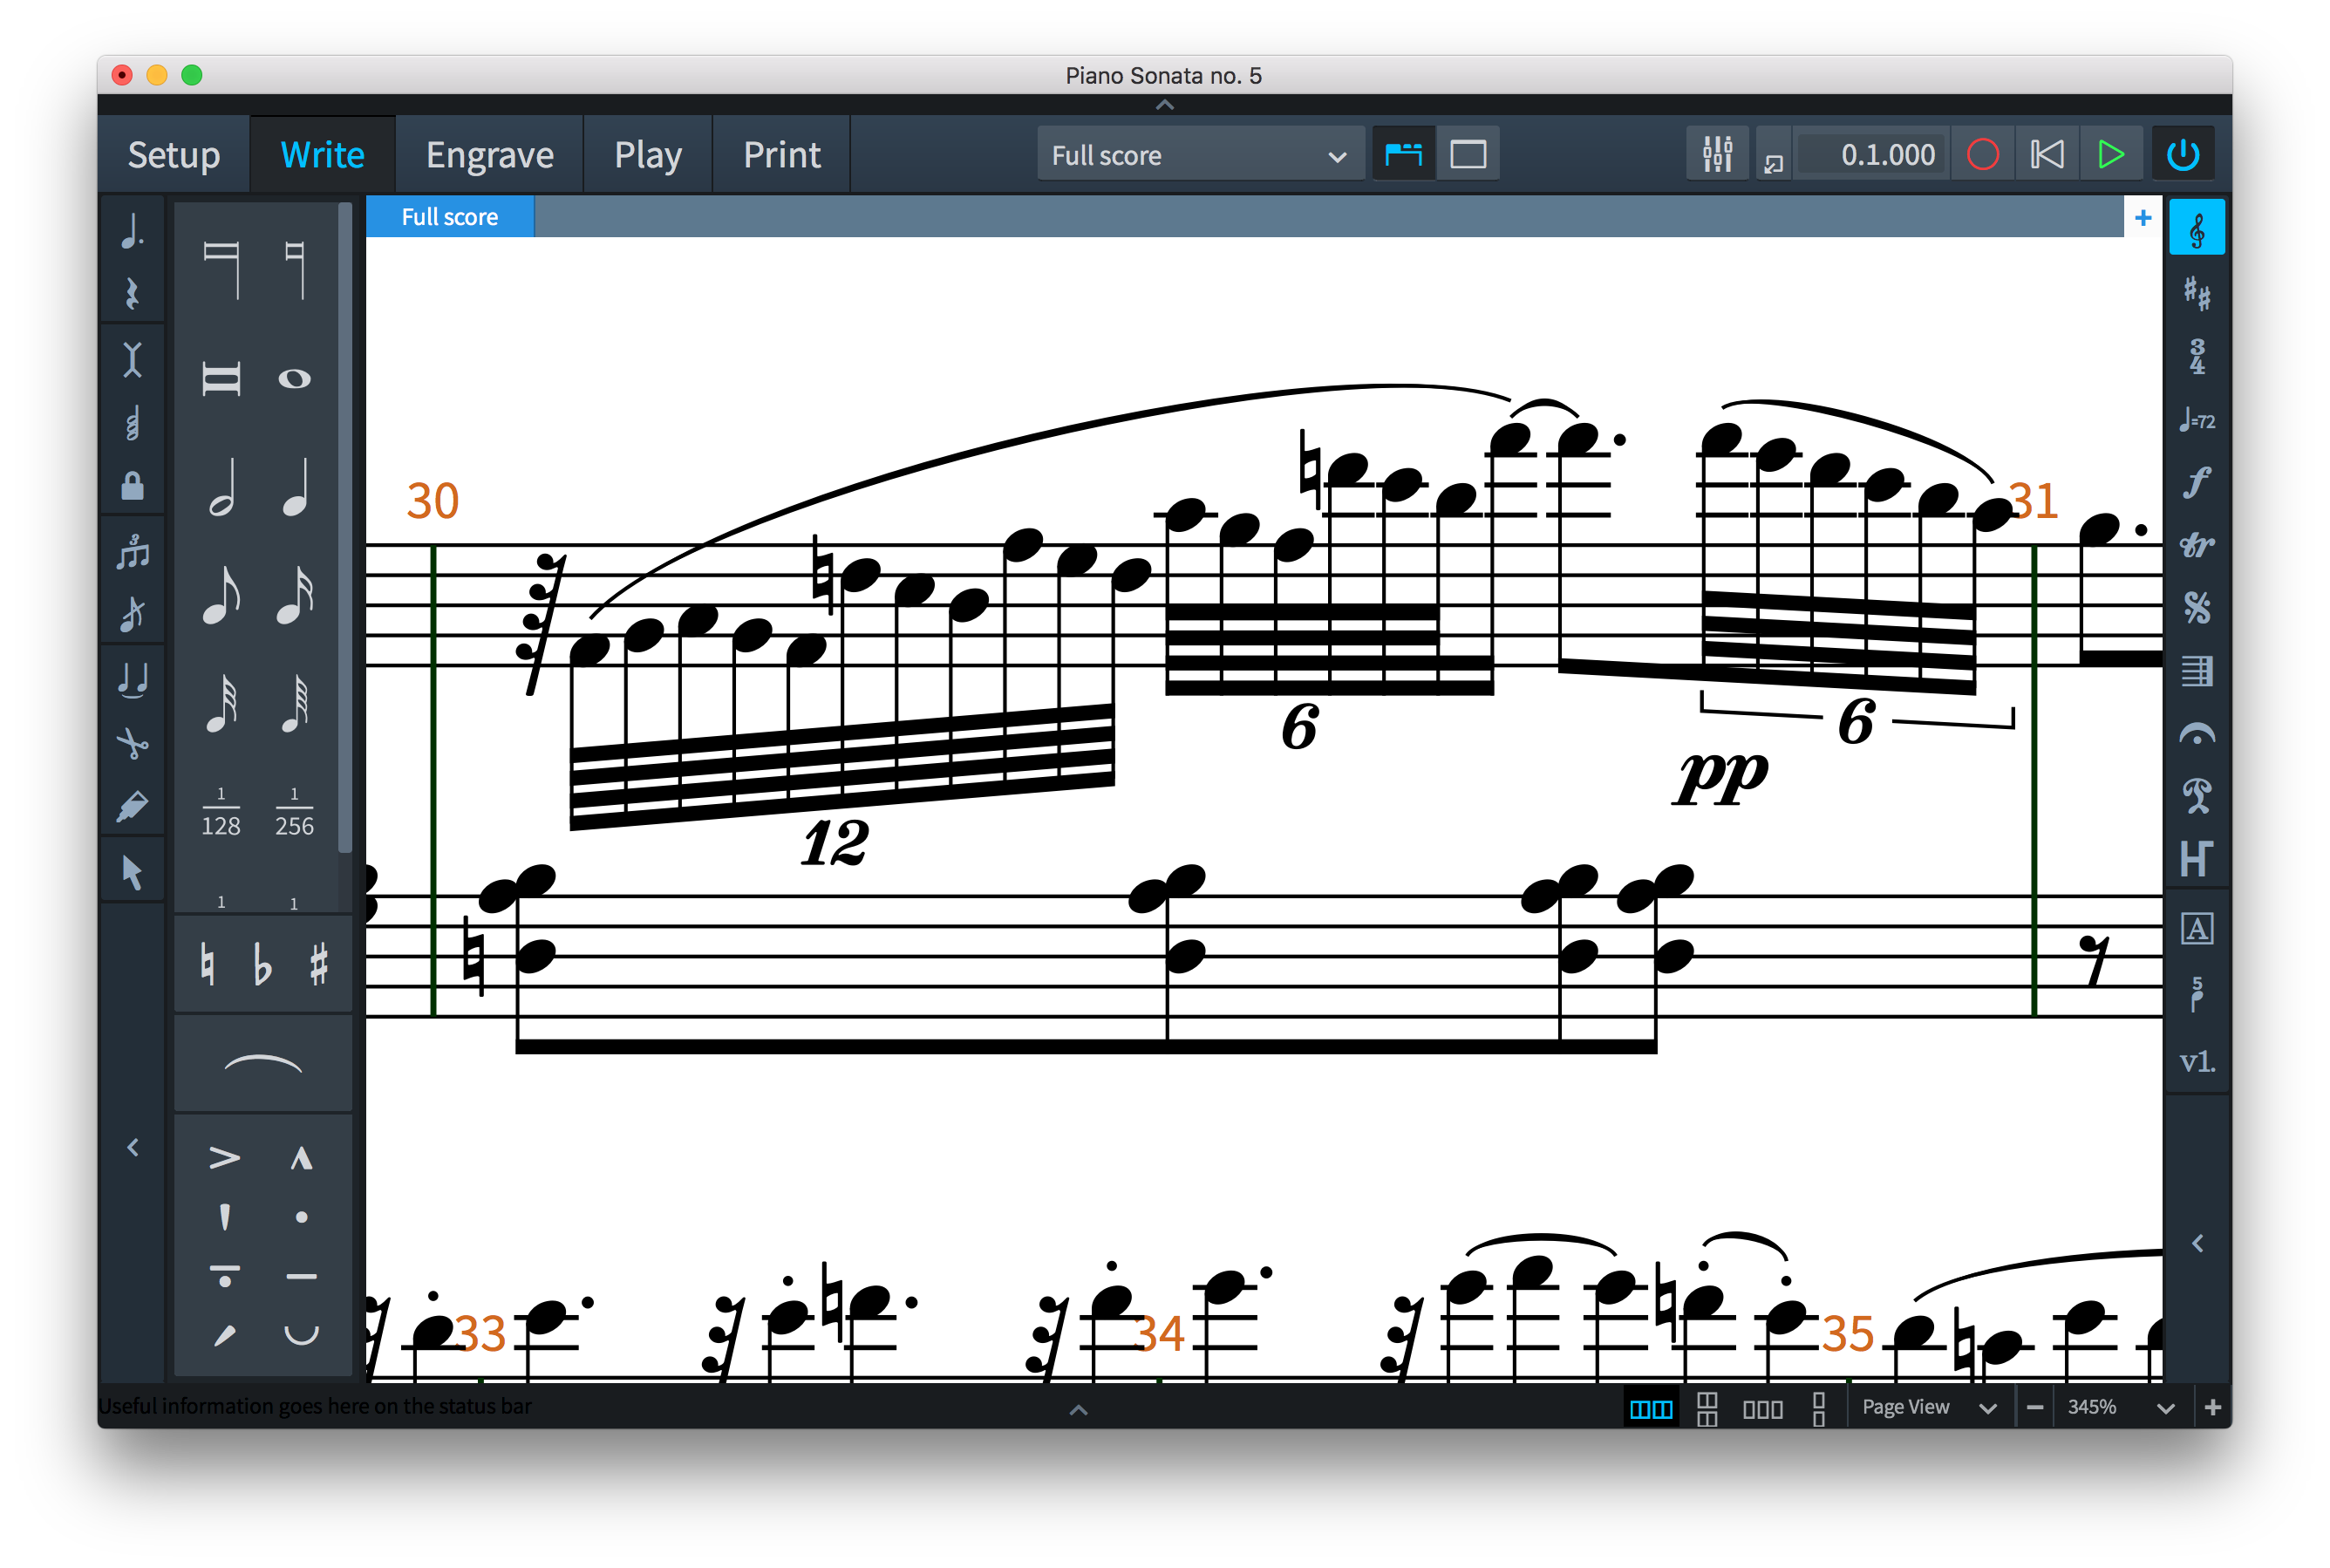Open the holds and pauses fermata panel
Viewport: 2330px width, 1568px height.
[x=2196, y=734]
